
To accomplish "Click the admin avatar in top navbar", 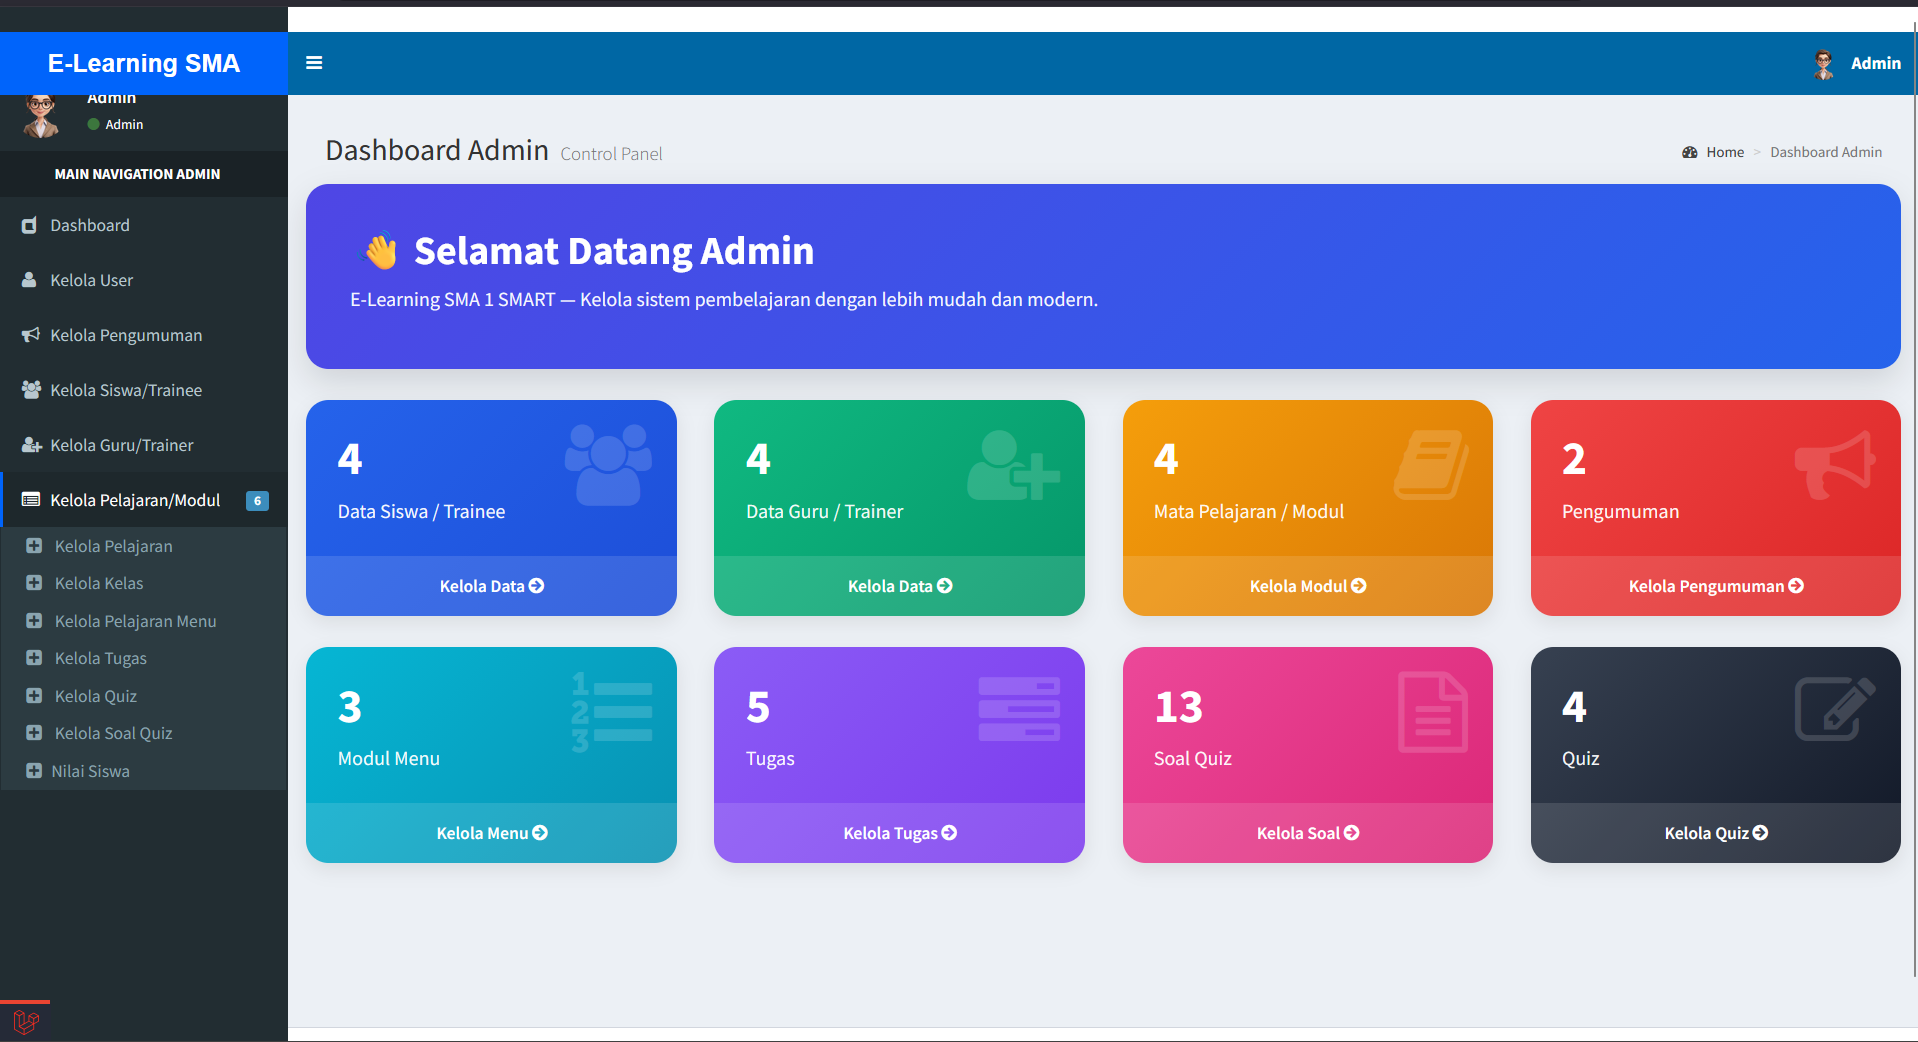I will point(1824,64).
